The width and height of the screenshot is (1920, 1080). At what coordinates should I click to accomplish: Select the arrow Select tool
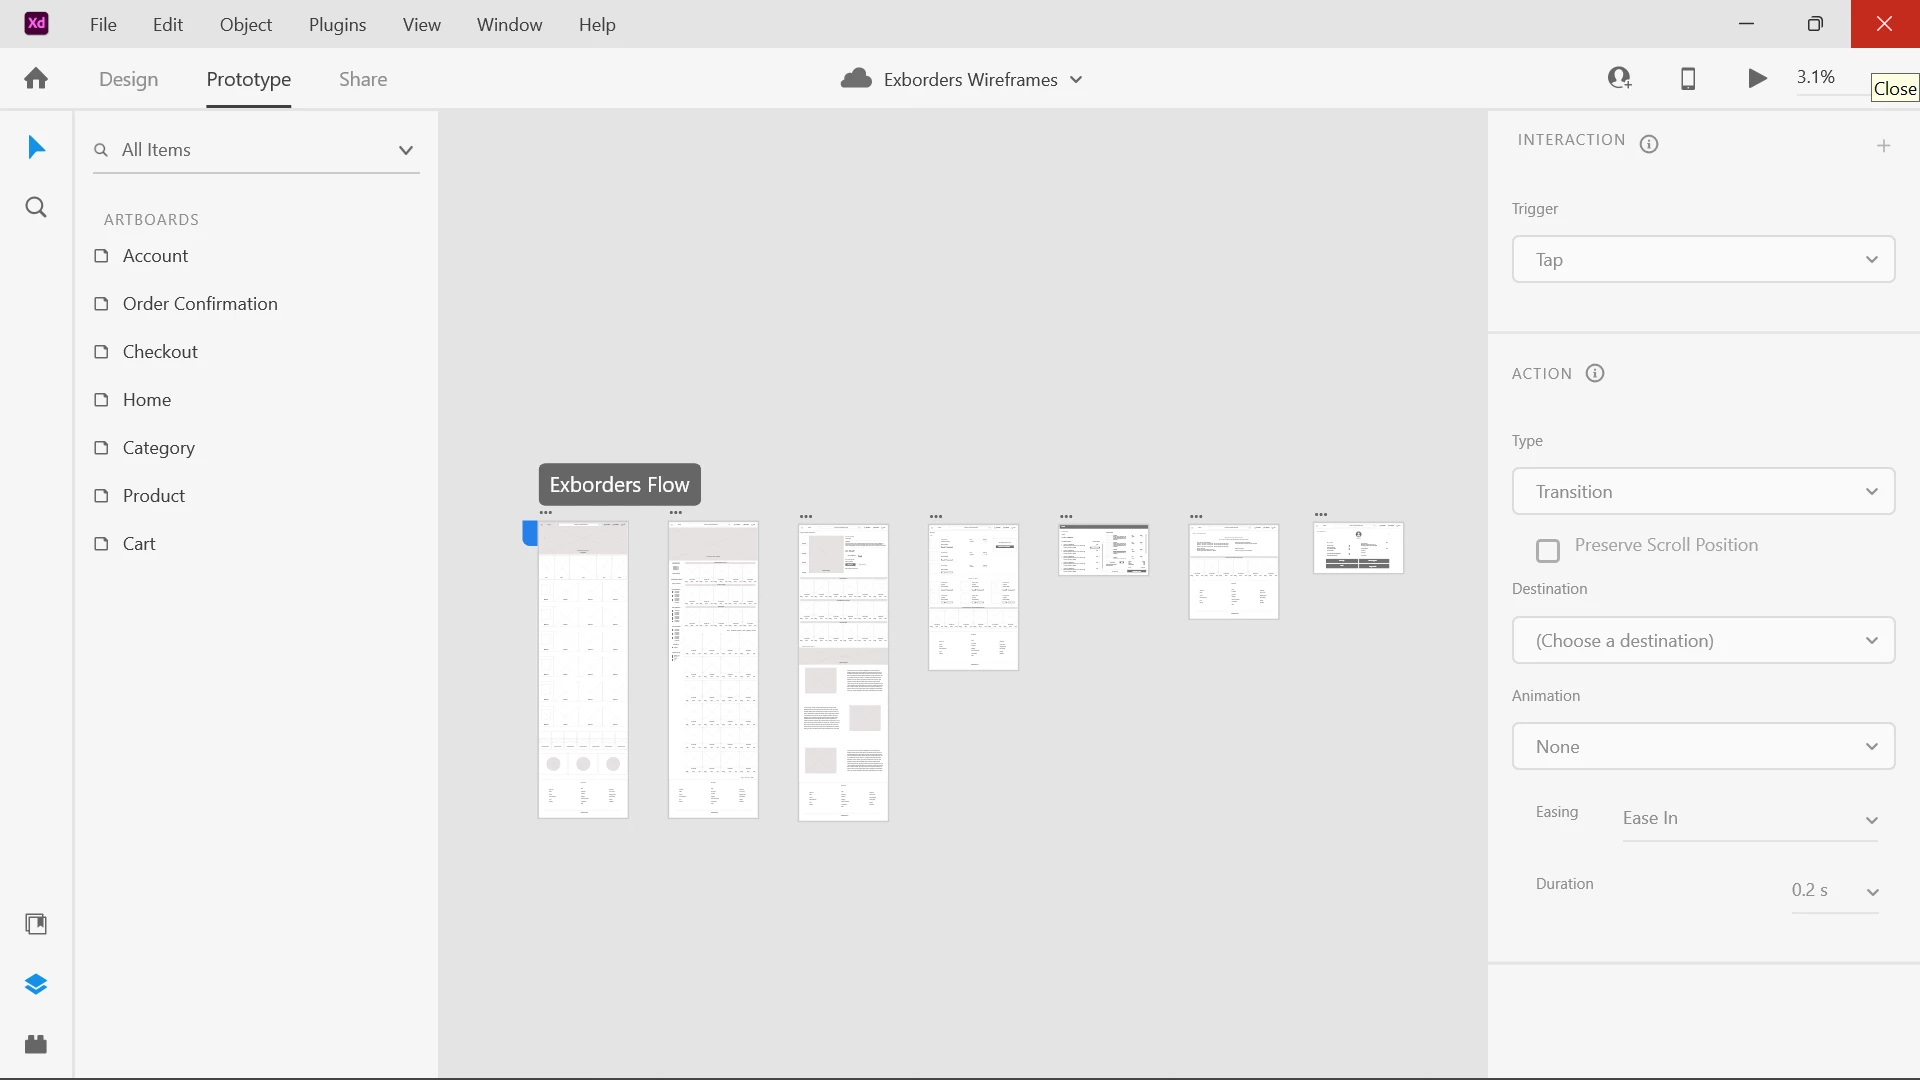[x=36, y=148]
